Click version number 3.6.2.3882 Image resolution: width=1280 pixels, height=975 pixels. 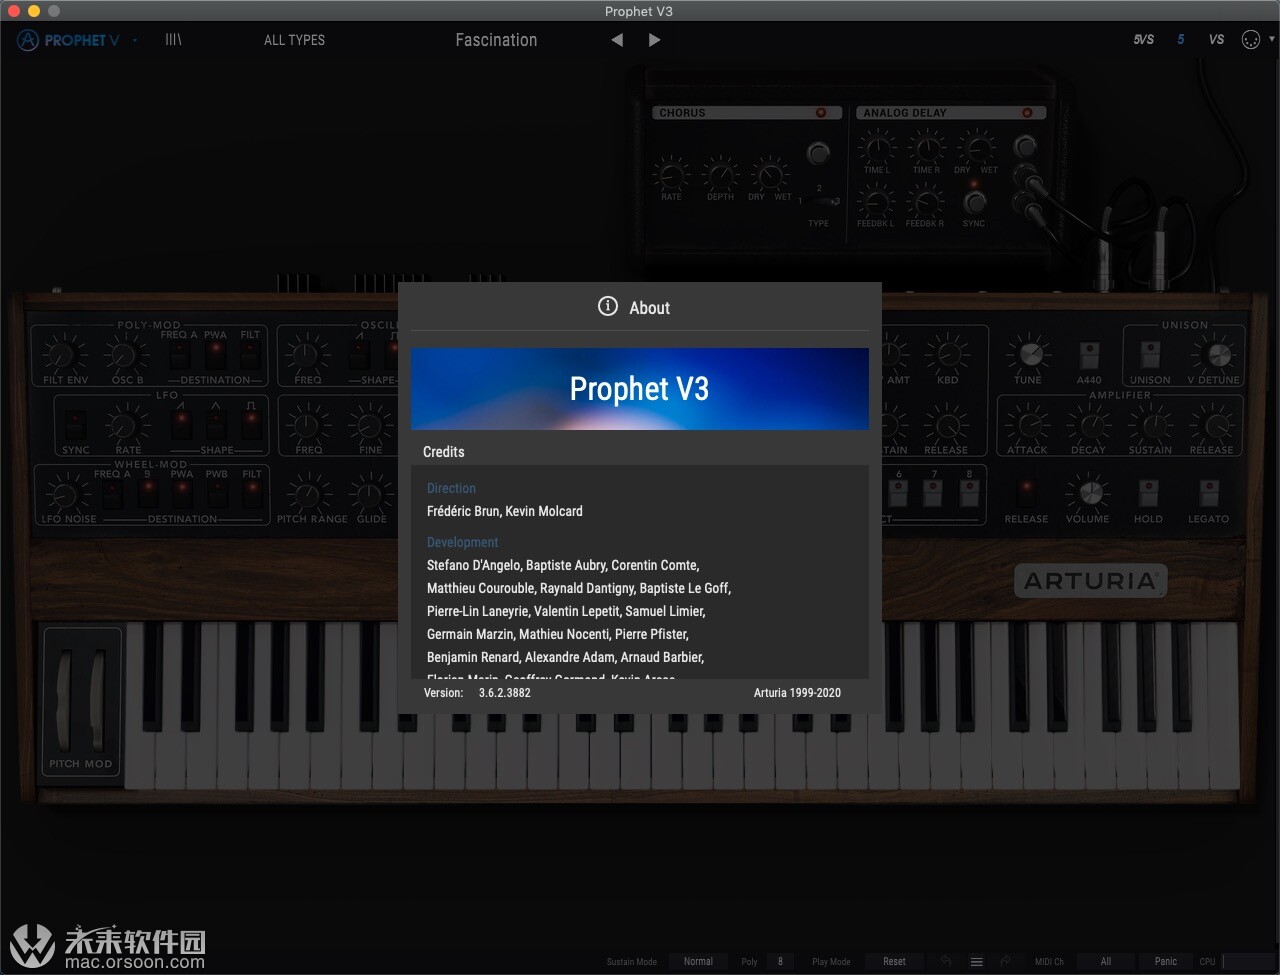(505, 692)
